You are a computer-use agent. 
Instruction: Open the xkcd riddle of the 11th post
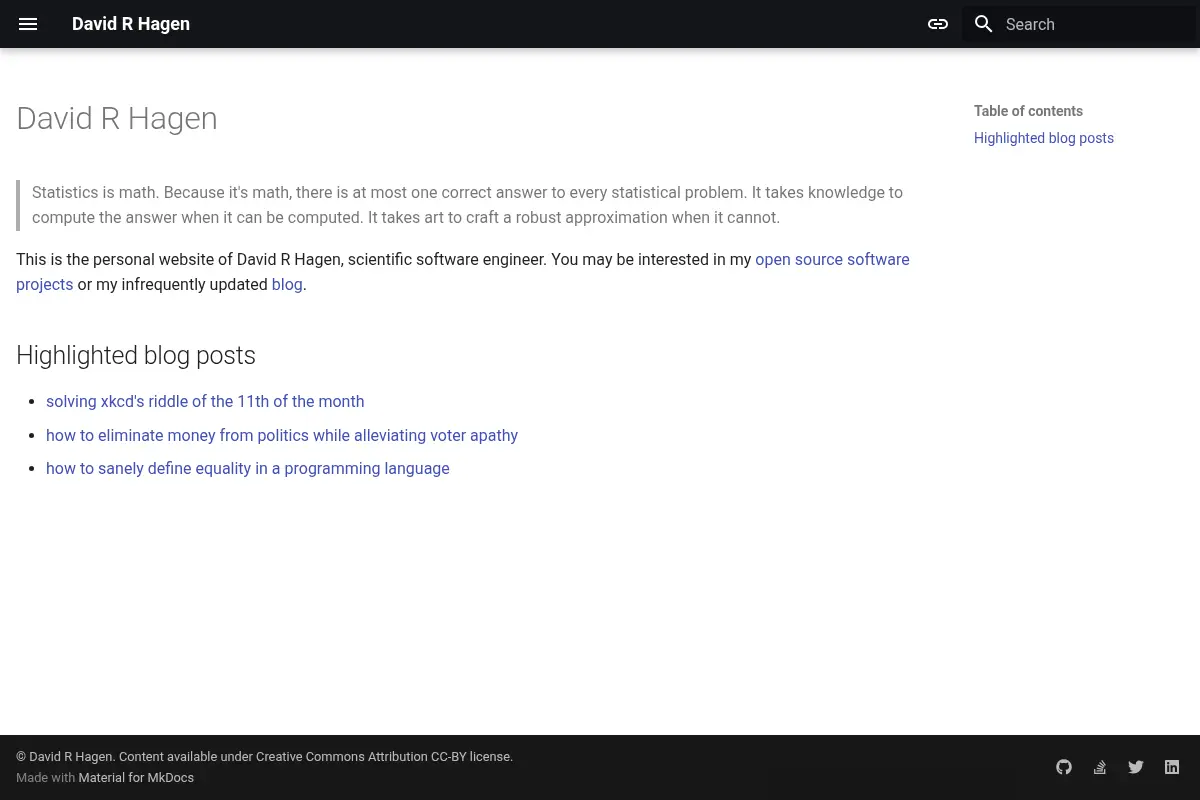click(x=205, y=401)
